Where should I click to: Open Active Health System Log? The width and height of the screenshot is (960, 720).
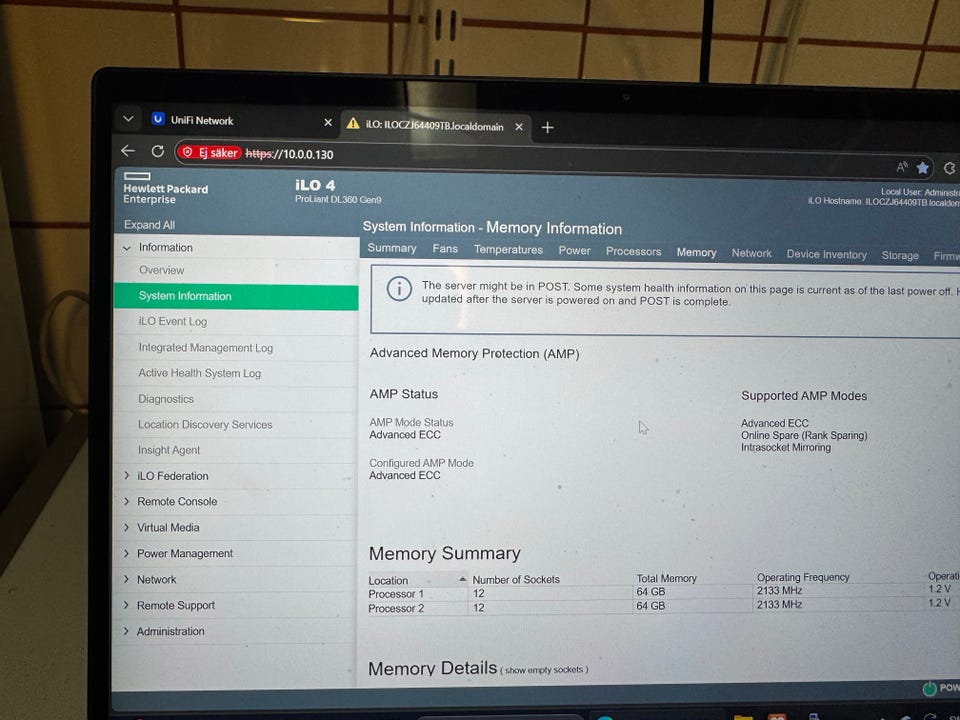[199, 373]
